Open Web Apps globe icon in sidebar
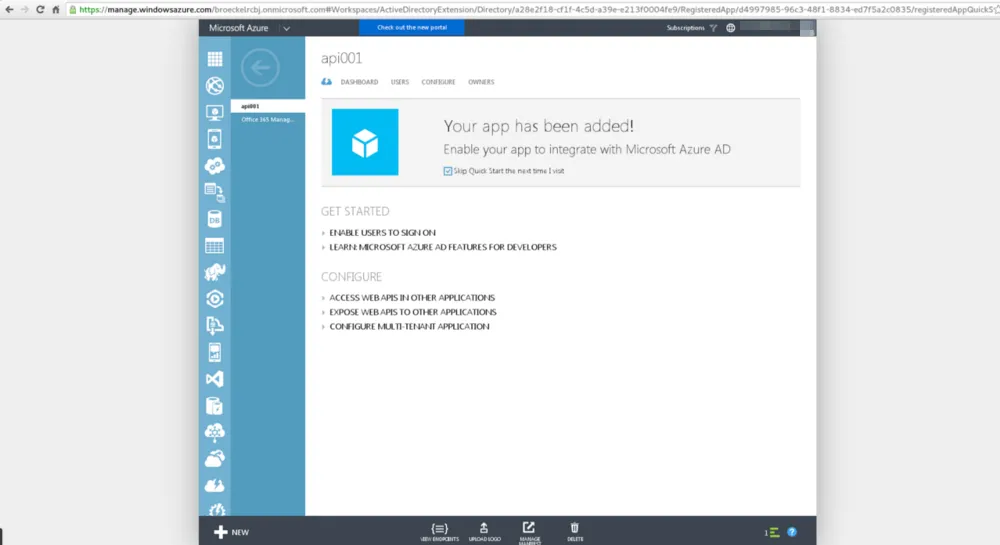The image size is (1000, 545). pyautogui.click(x=215, y=85)
